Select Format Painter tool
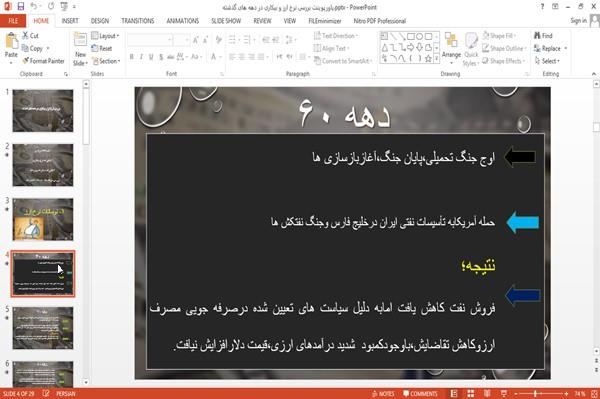 point(43,61)
